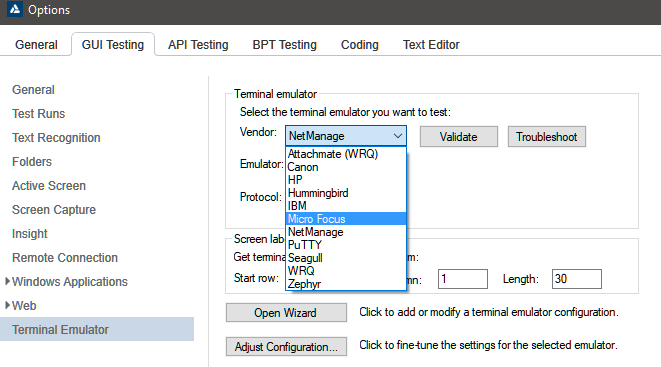Choose PuTTY from vendor list
The width and height of the screenshot is (661, 367).
346,245
